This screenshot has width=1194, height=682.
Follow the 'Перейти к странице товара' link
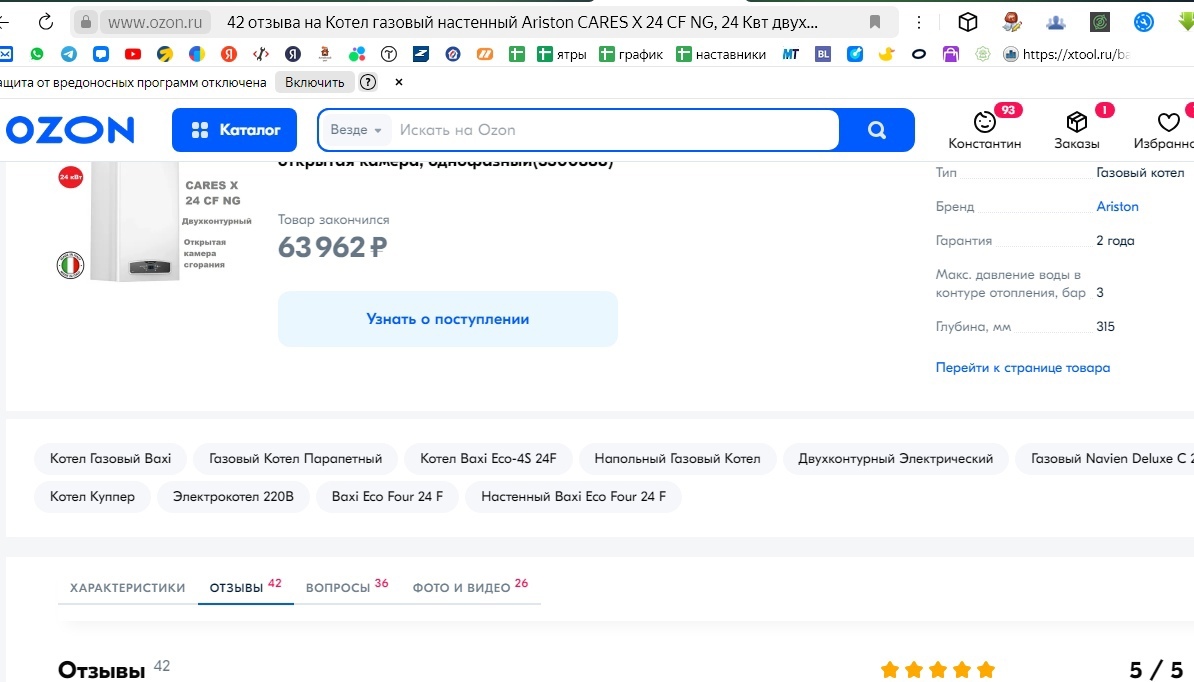(1023, 368)
